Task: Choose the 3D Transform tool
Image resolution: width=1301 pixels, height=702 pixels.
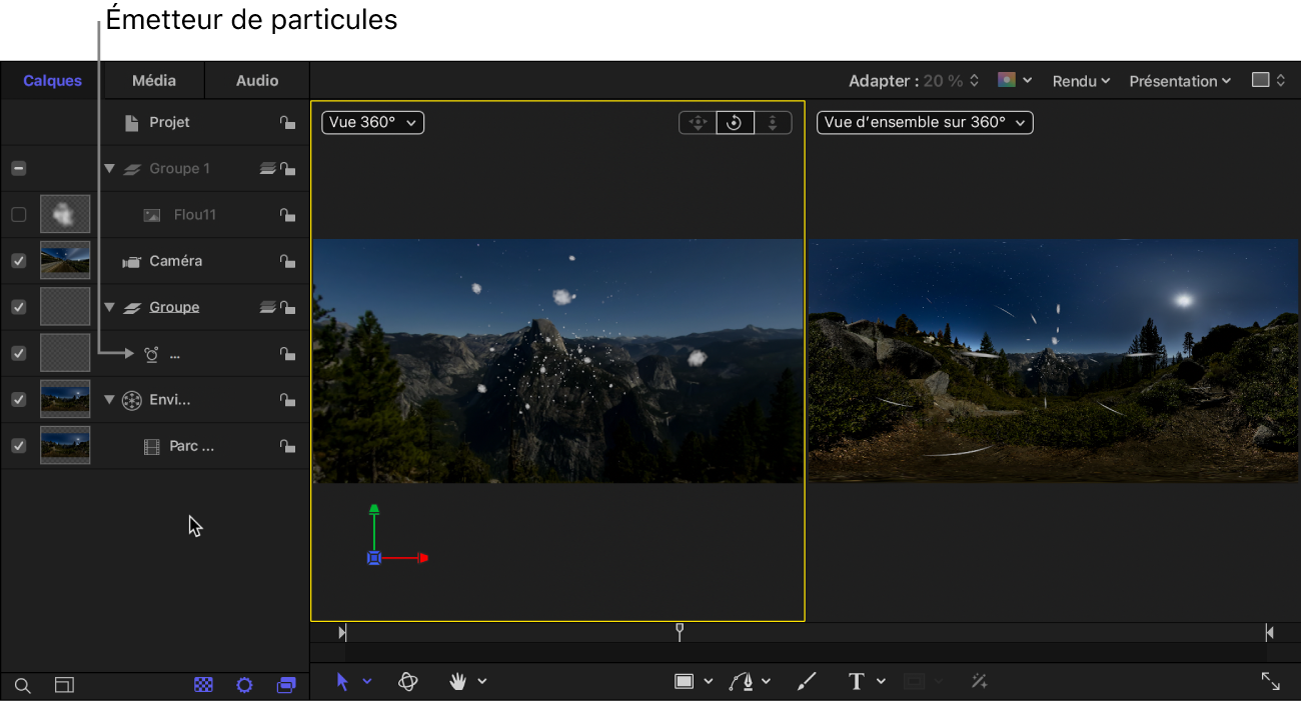Action: click(407, 681)
